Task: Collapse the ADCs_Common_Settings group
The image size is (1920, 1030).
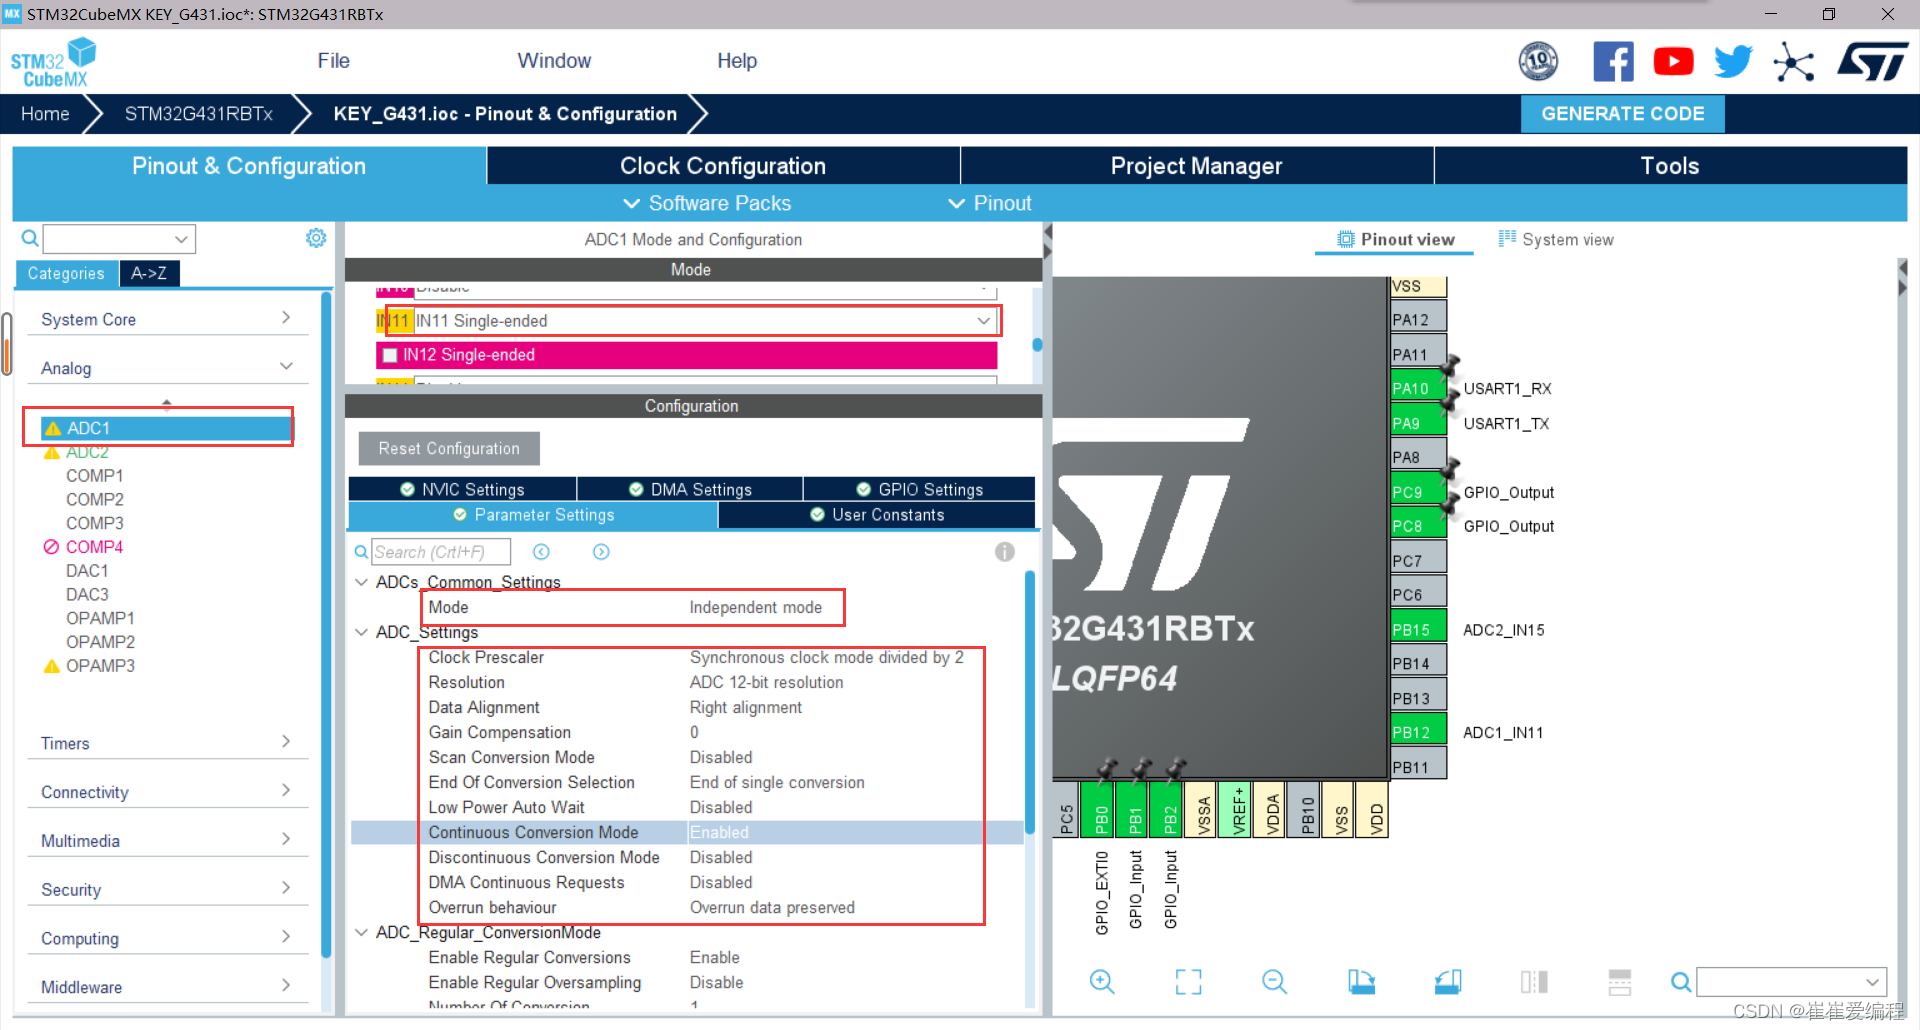Action: [361, 582]
